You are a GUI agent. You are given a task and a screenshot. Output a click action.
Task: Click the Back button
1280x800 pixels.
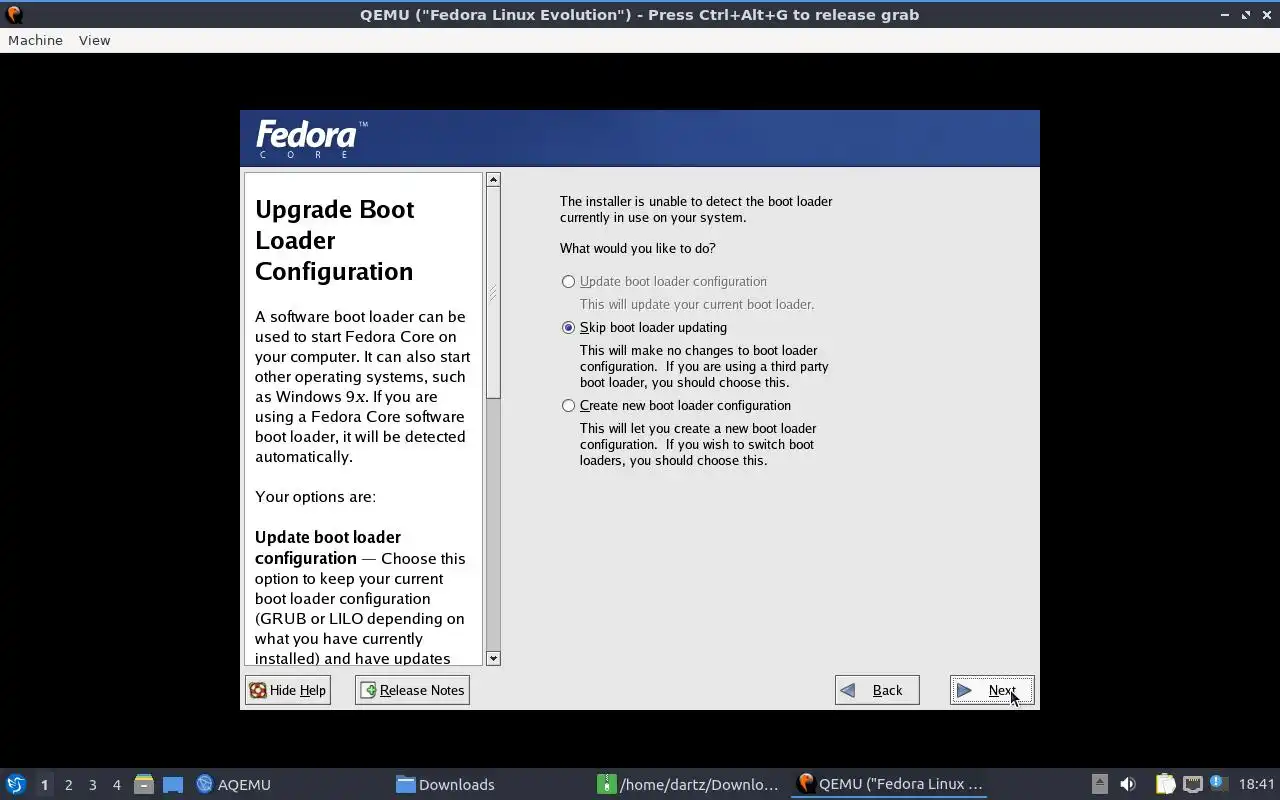click(x=877, y=690)
